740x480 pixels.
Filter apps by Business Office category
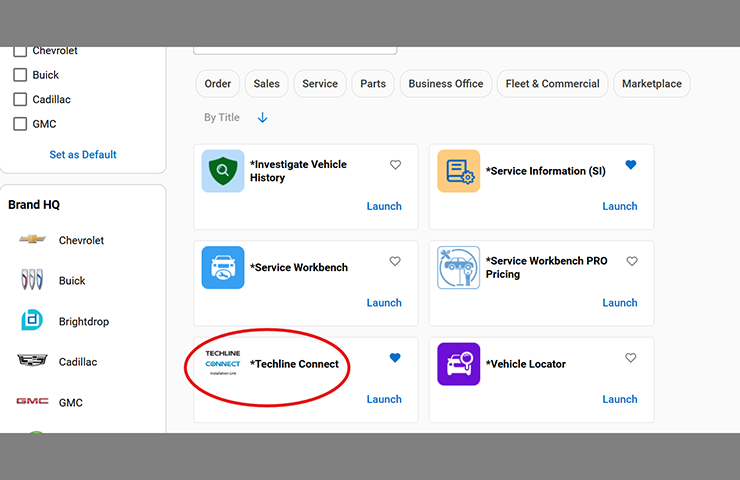446,84
